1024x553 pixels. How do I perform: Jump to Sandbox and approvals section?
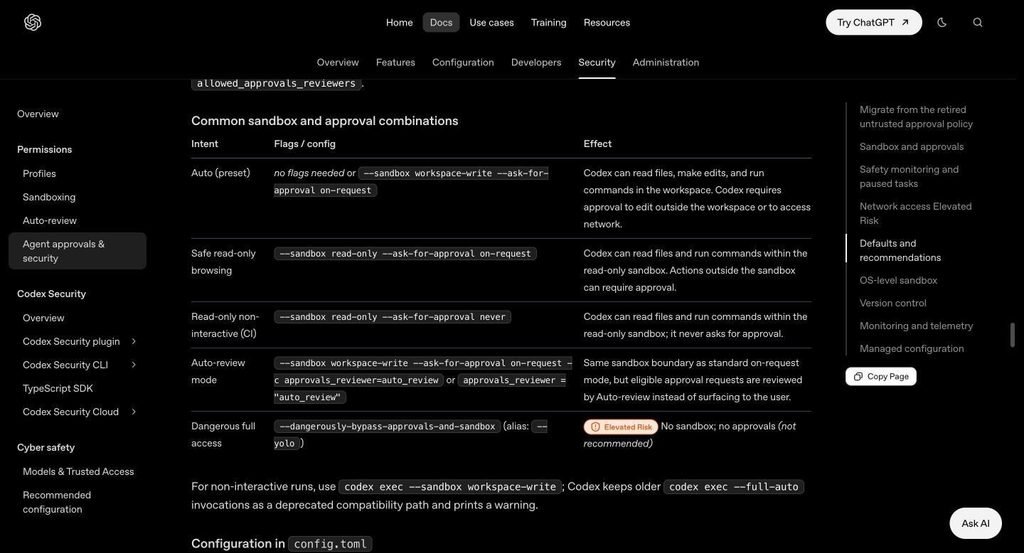(x=911, y=146)
